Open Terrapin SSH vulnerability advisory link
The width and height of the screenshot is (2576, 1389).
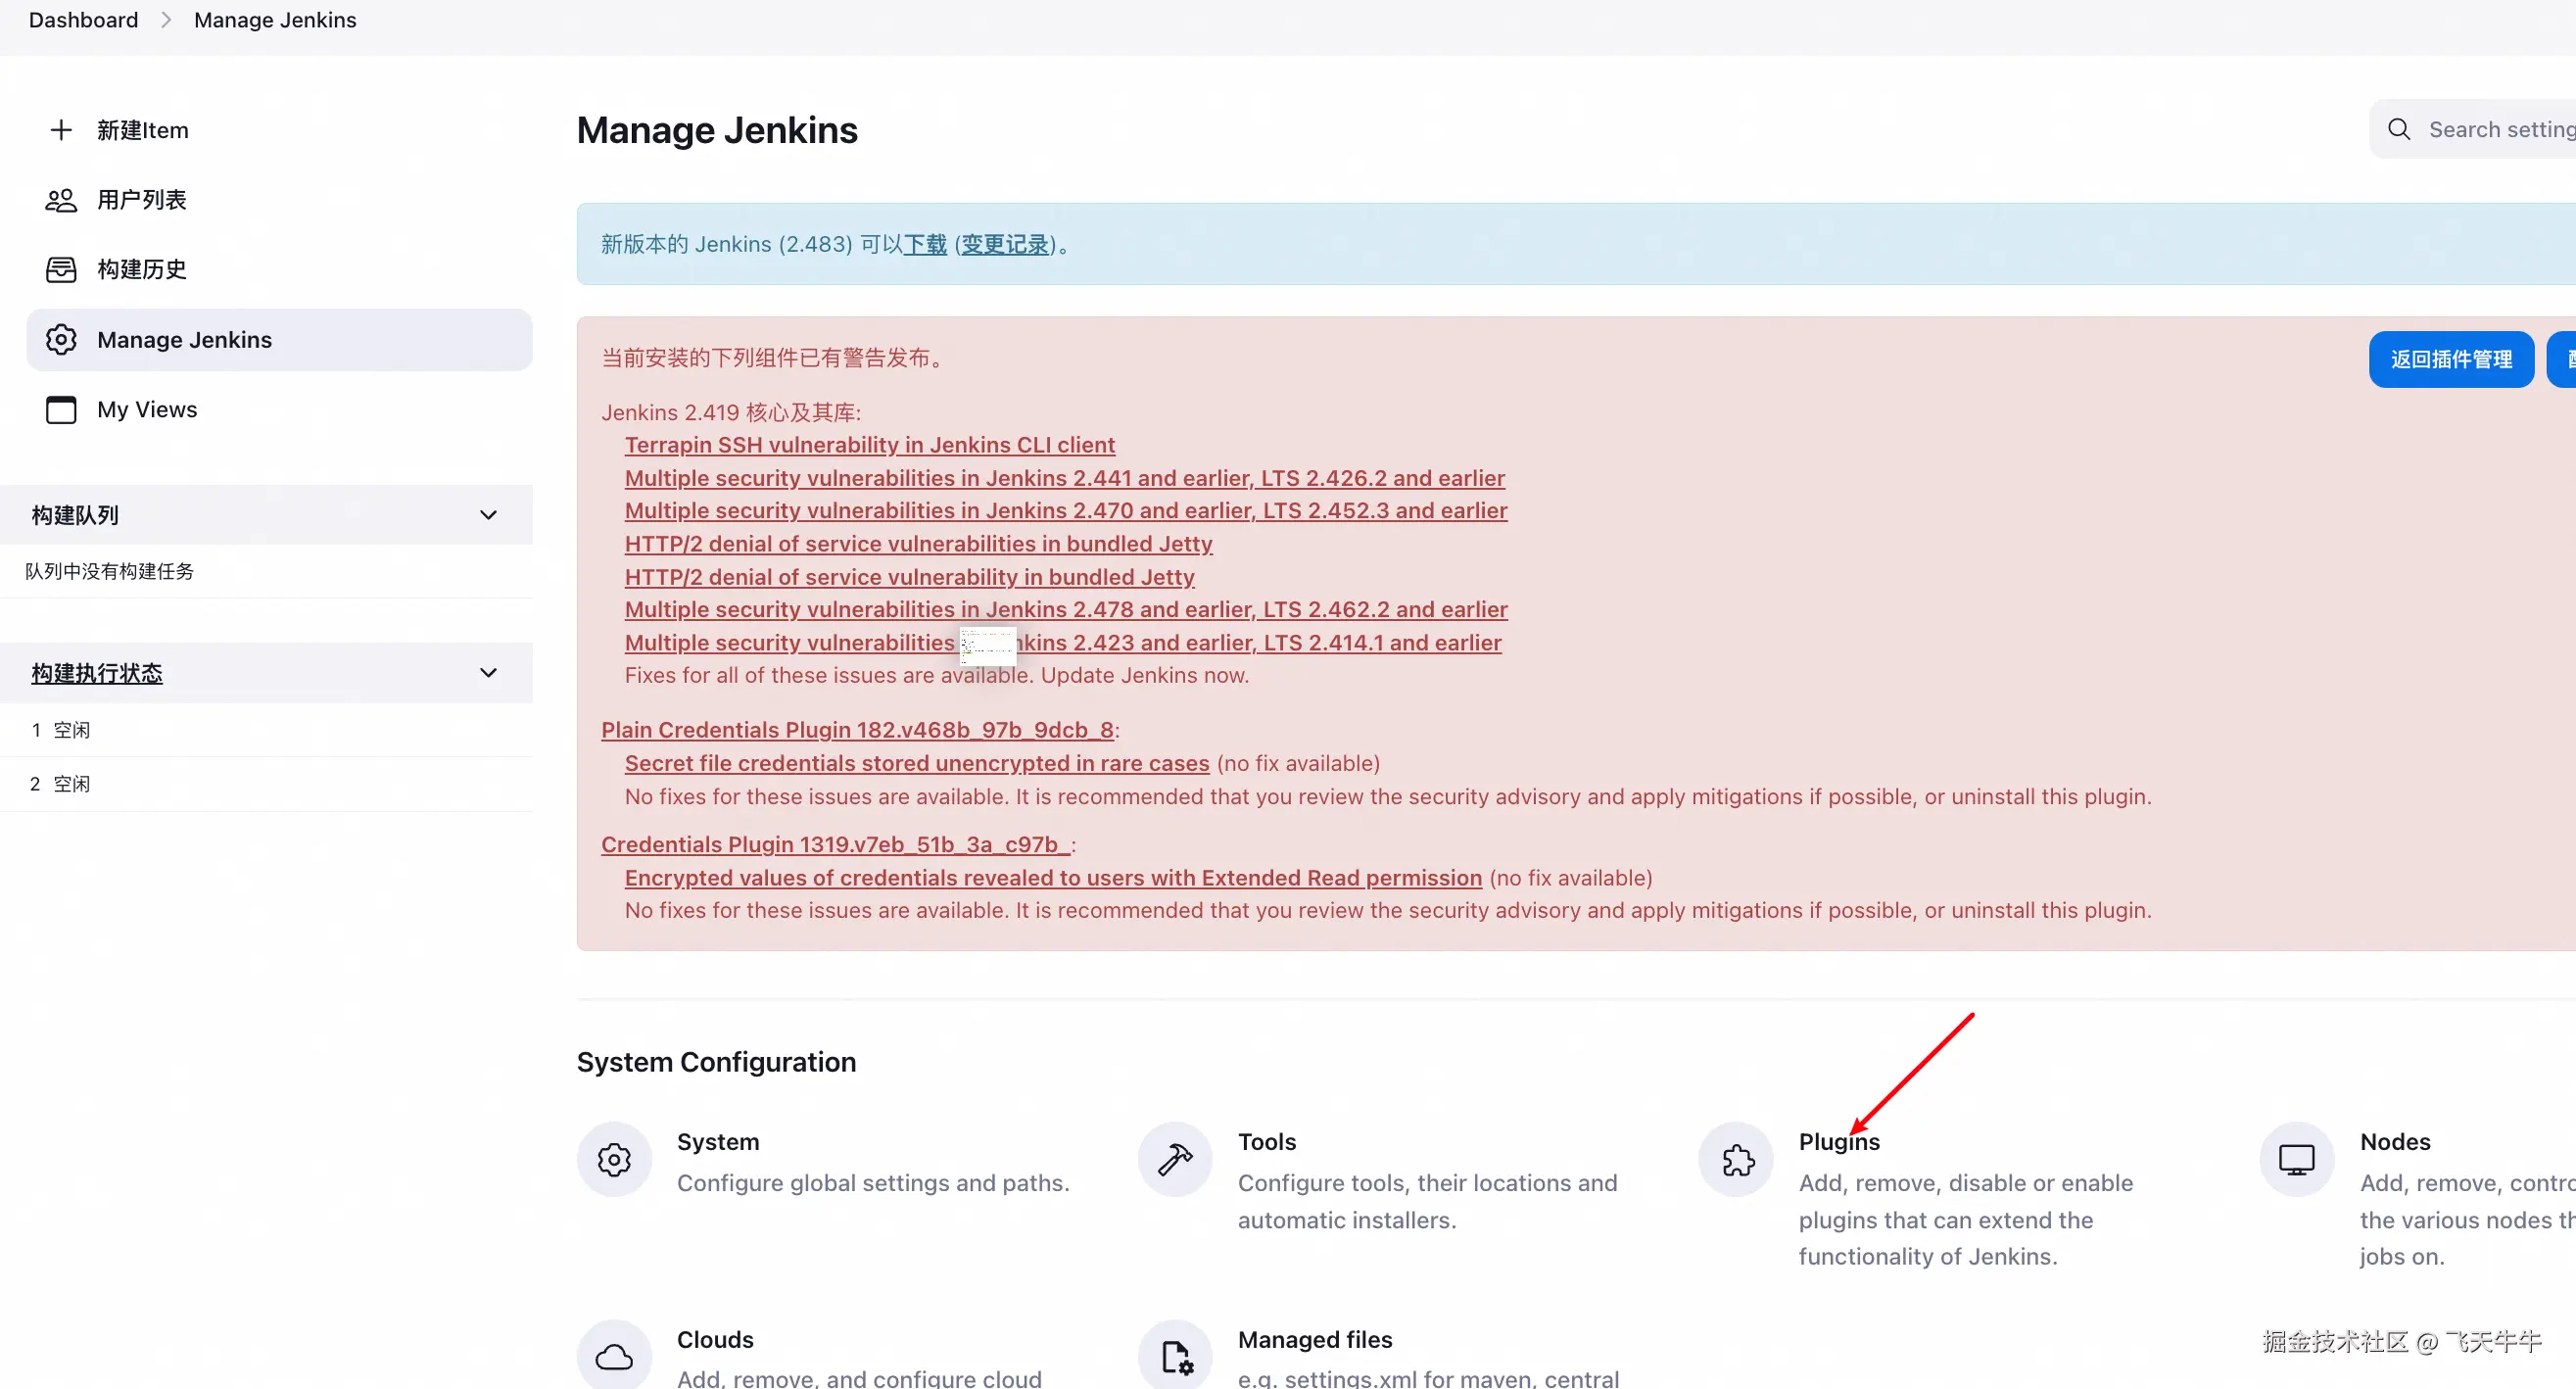(869, 445)
